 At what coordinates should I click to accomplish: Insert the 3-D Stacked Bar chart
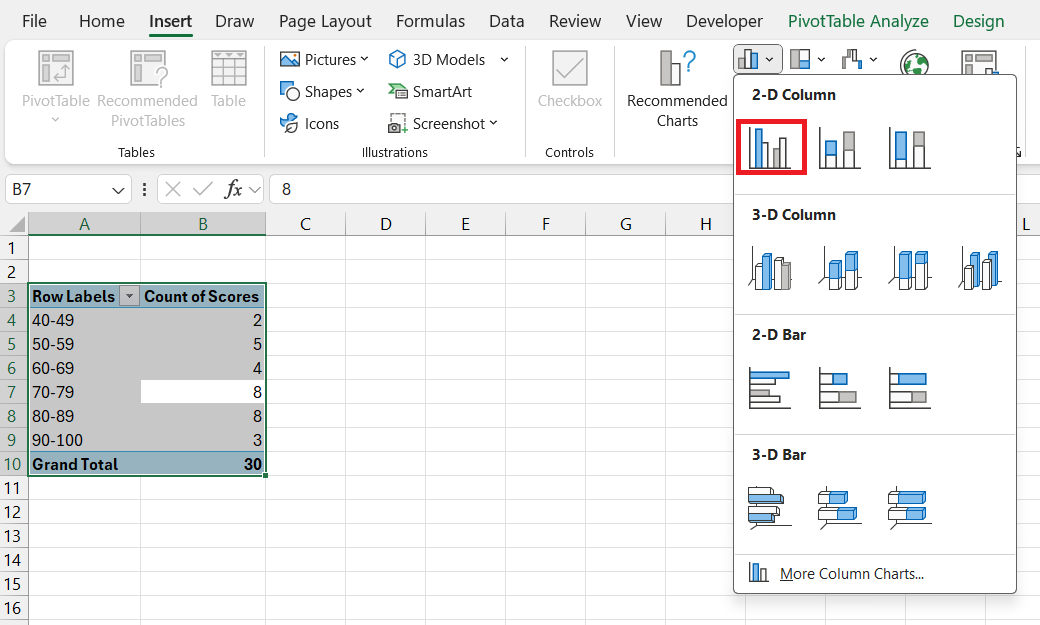pyautogui.click(x=840, y=508)
